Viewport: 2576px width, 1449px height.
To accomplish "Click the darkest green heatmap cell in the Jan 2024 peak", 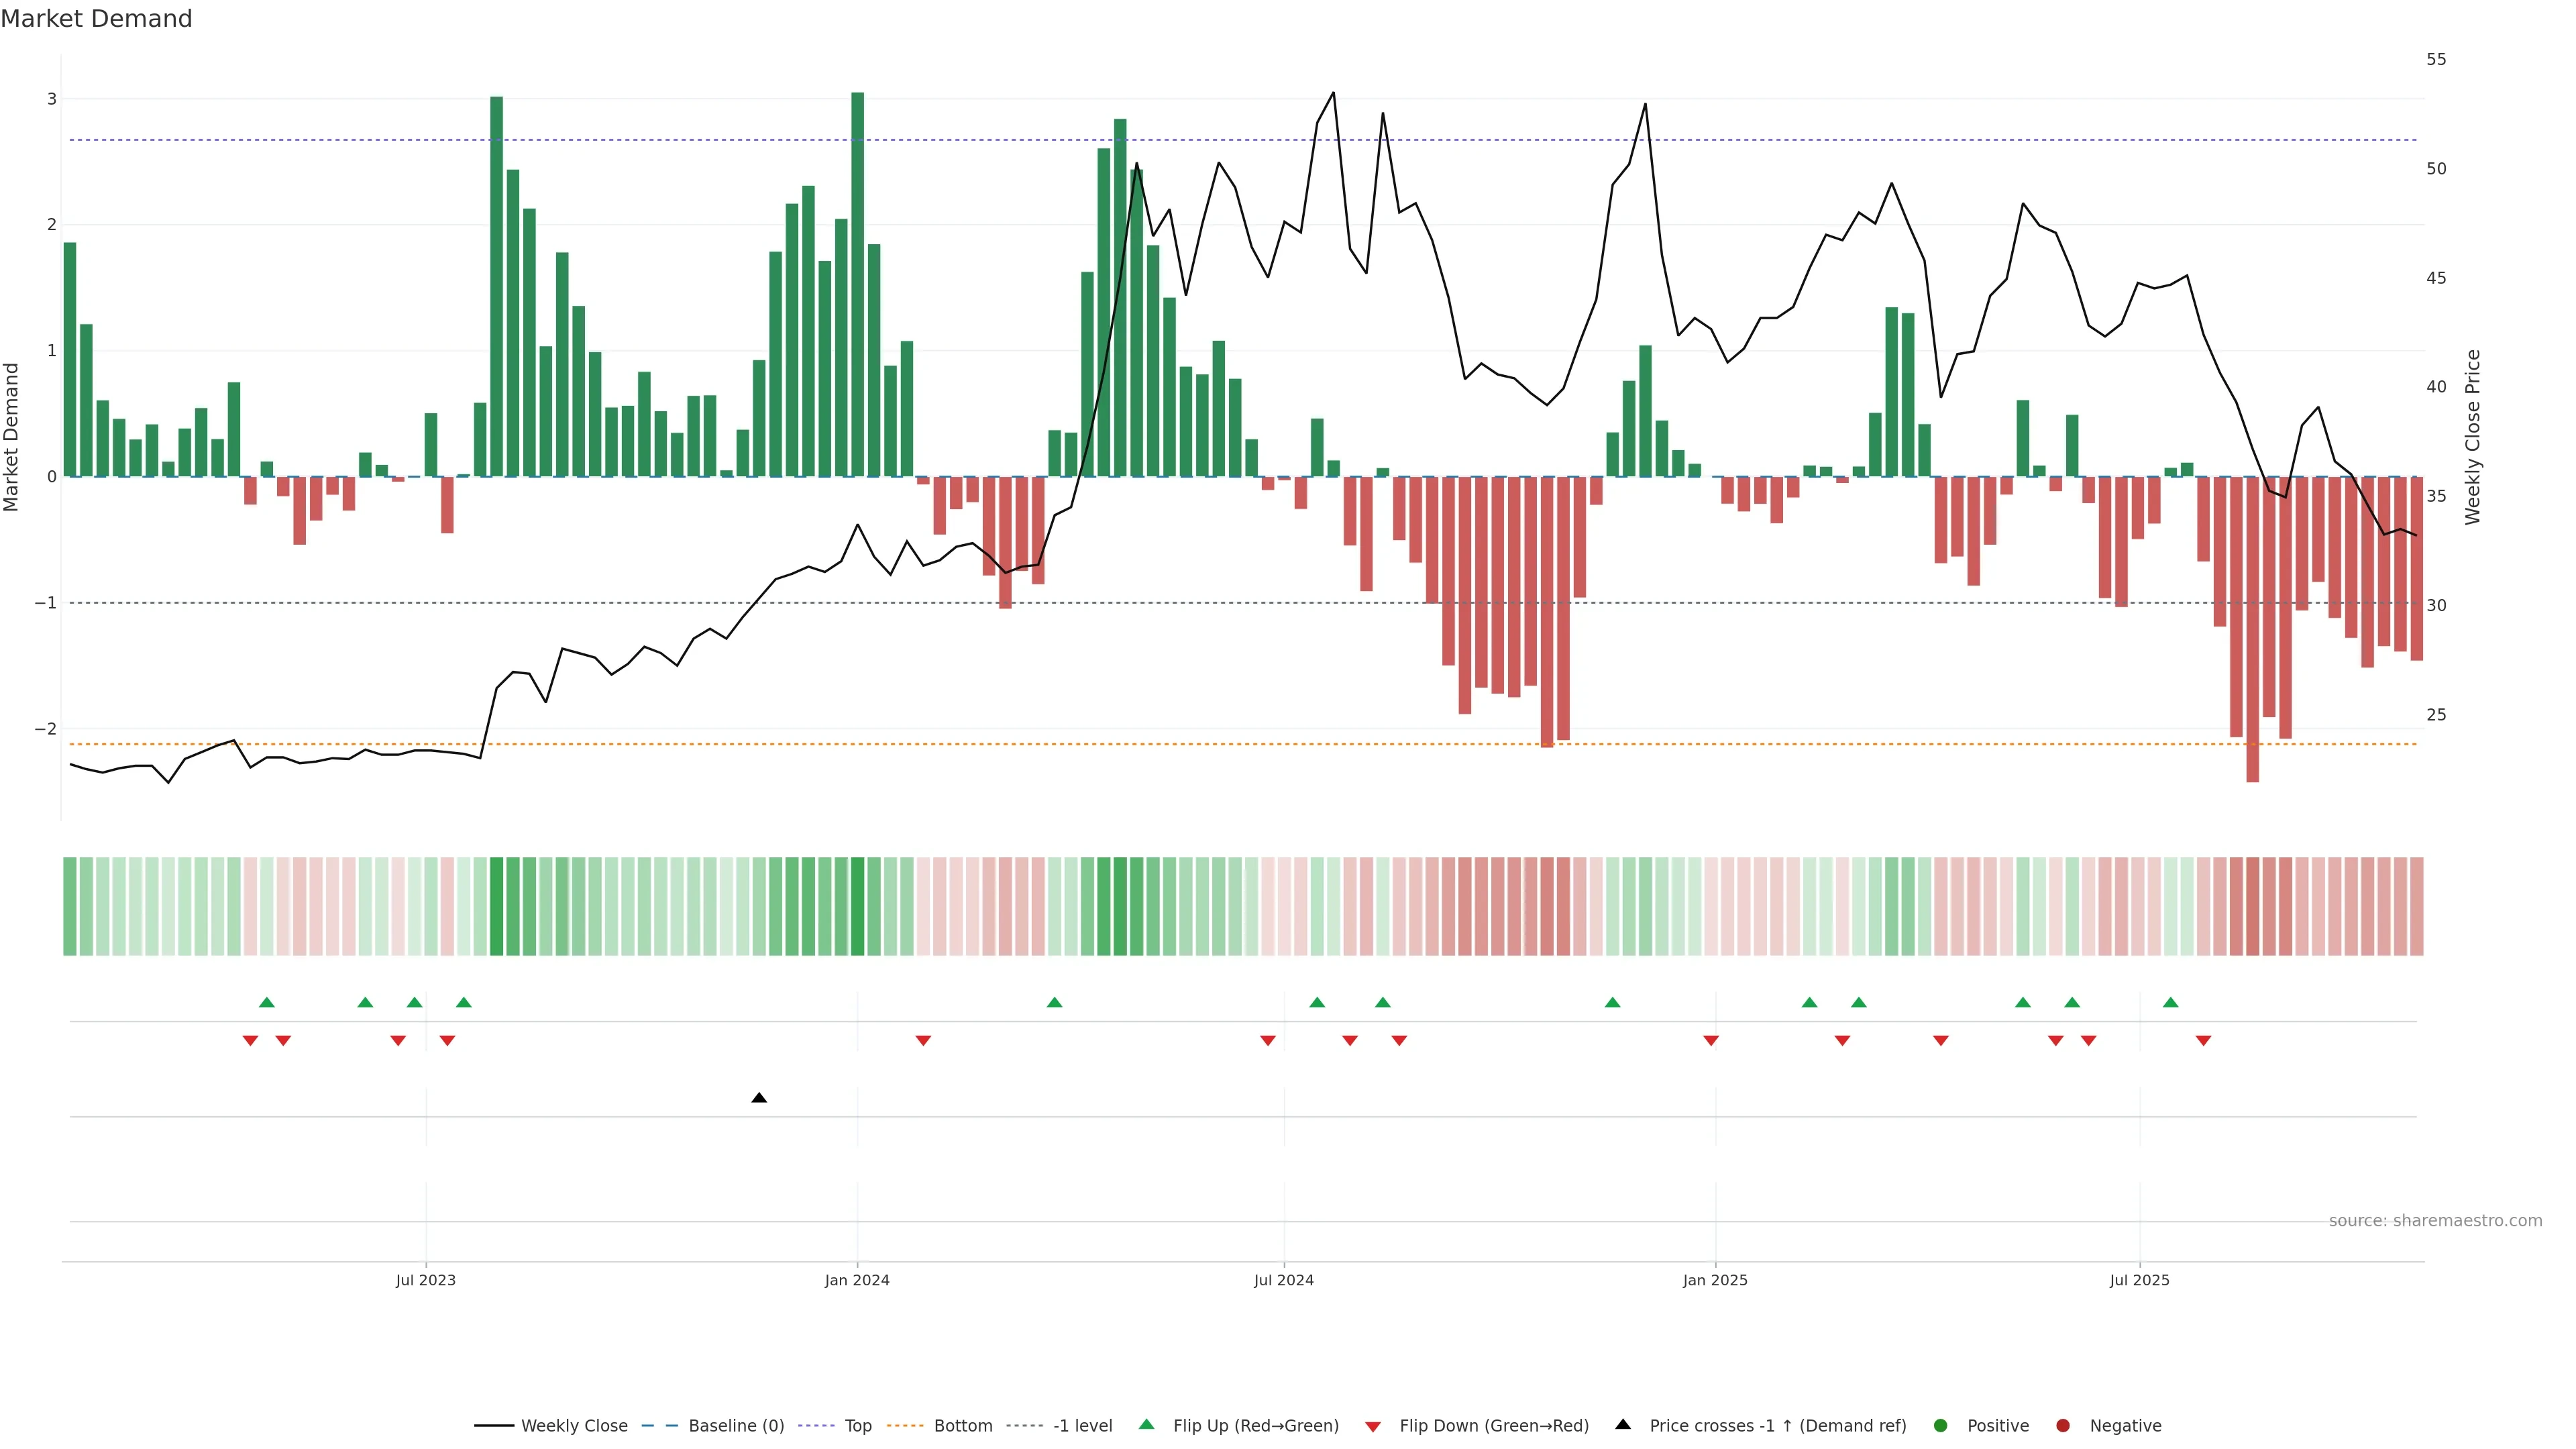I will pos(857,906).
